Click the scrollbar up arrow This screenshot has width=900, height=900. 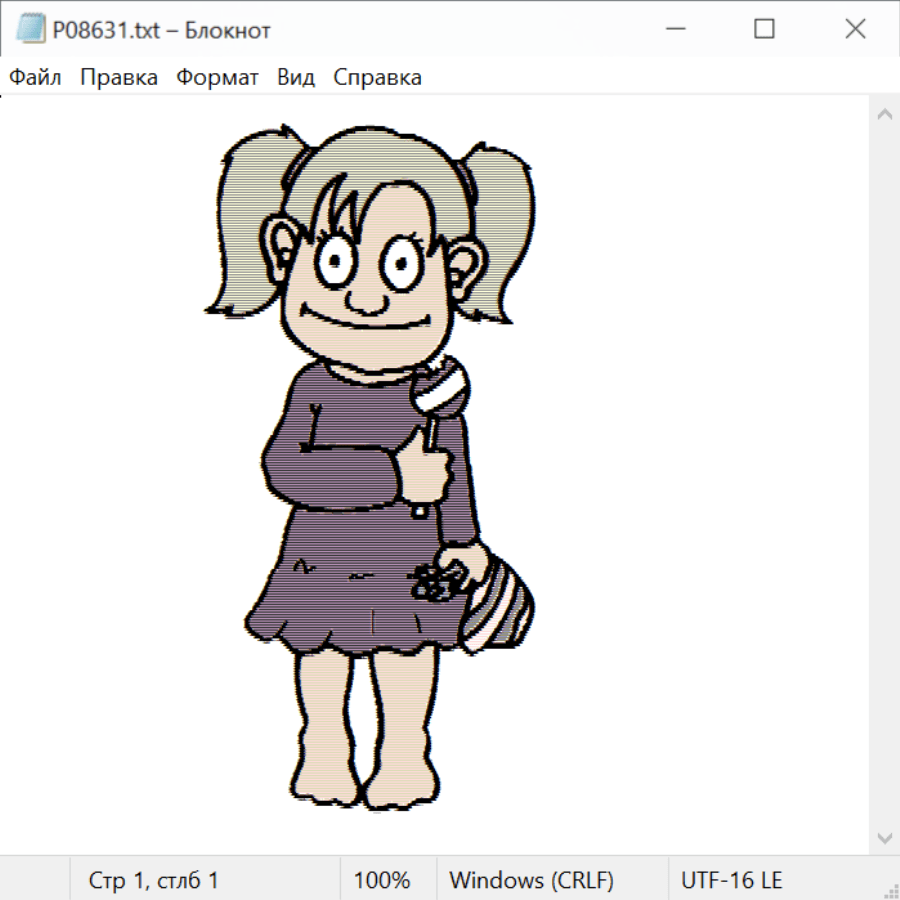click(x=884, y=114)
